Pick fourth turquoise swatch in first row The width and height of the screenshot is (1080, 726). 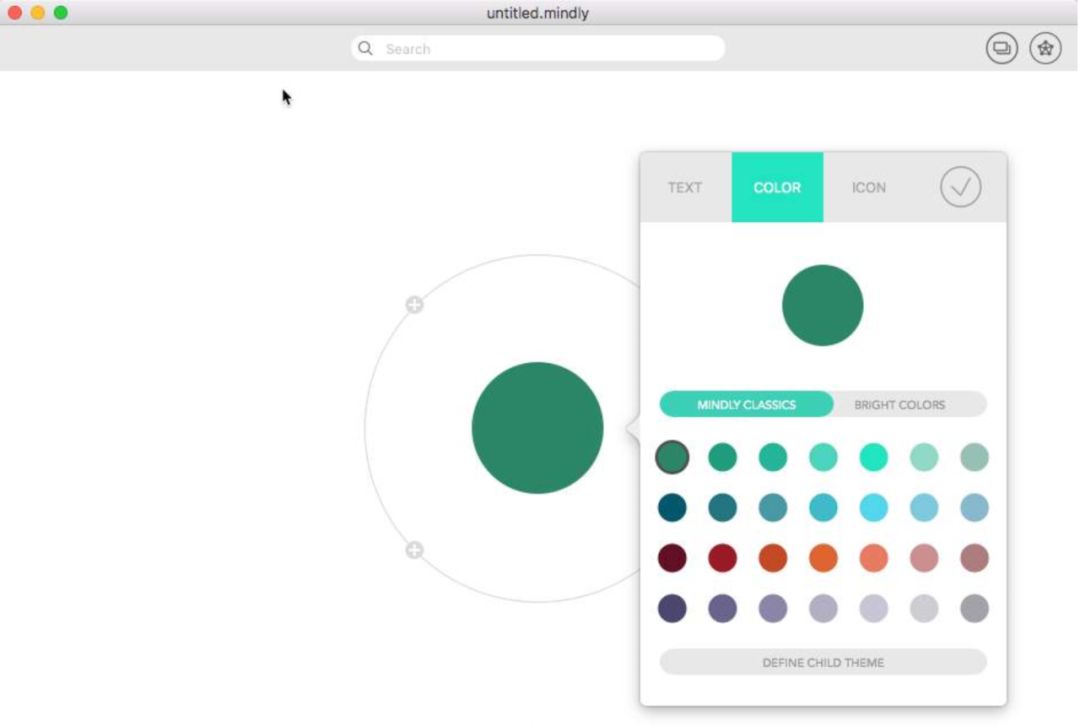click(x=823, y=457)
